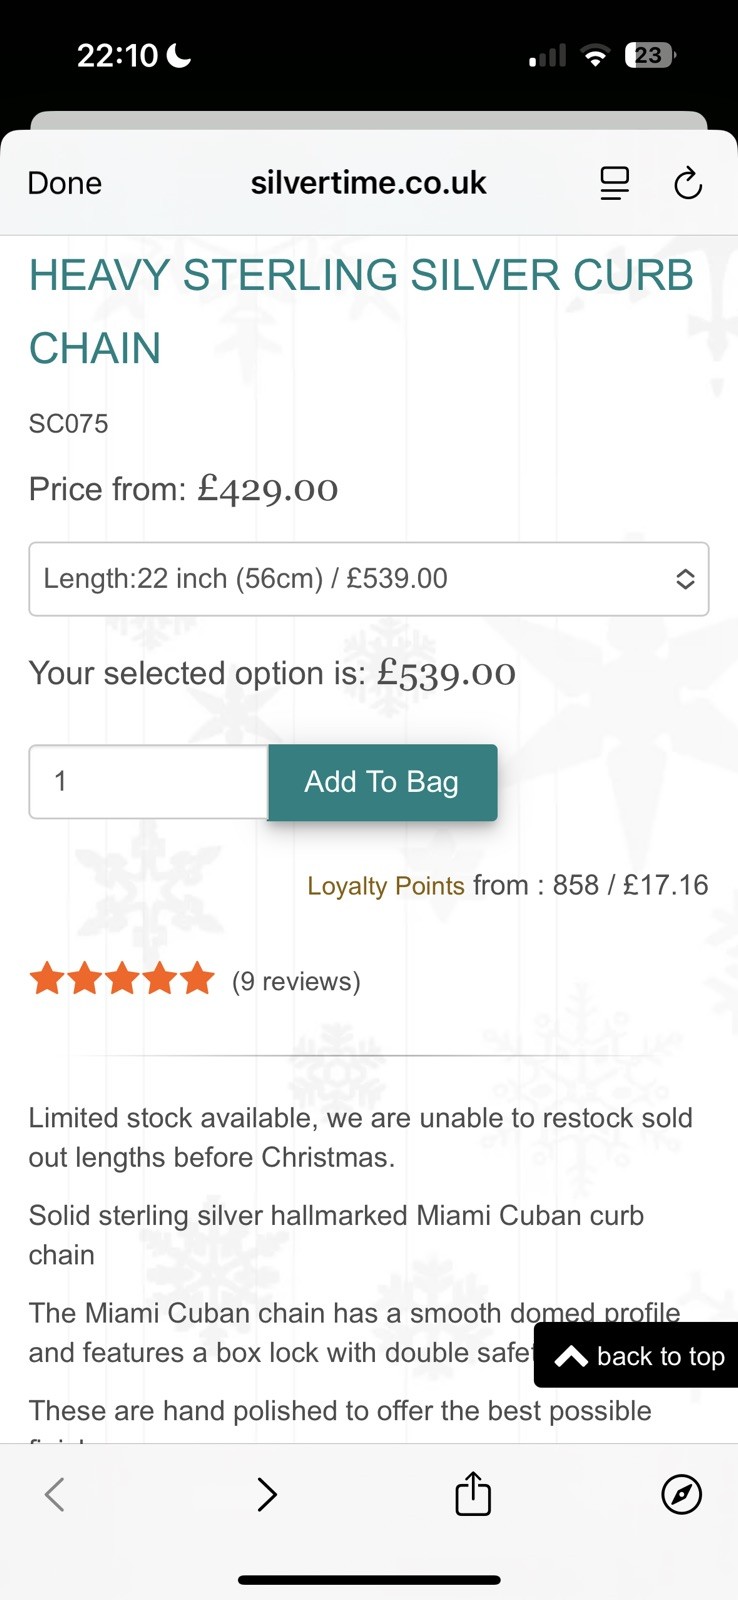Tap the sleep focus moon icon
Screen dimensions: 738x1600
point(179,56)
